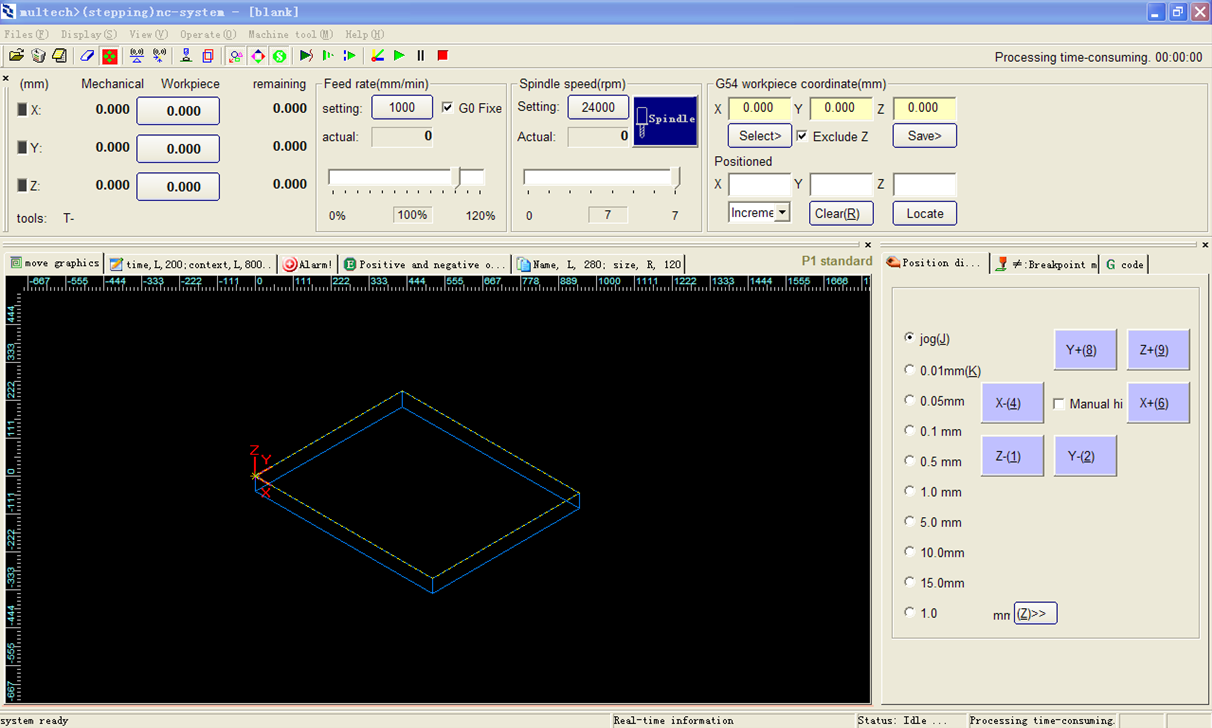
Task: Enable the Manual hi checkbox
Action: point(1059,404)
